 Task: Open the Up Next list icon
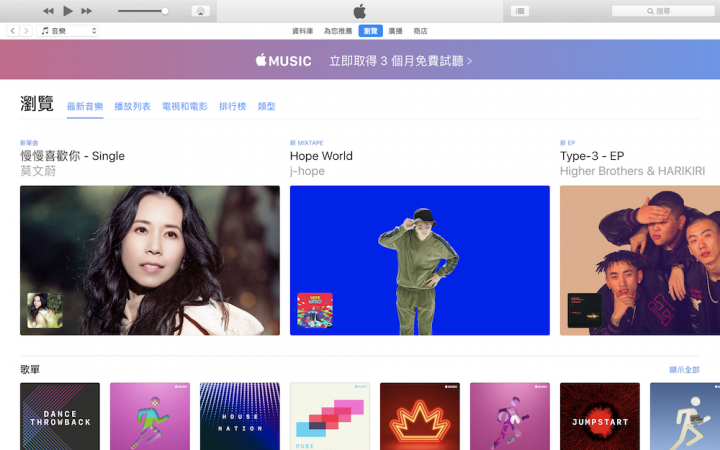tap(520, 11)
